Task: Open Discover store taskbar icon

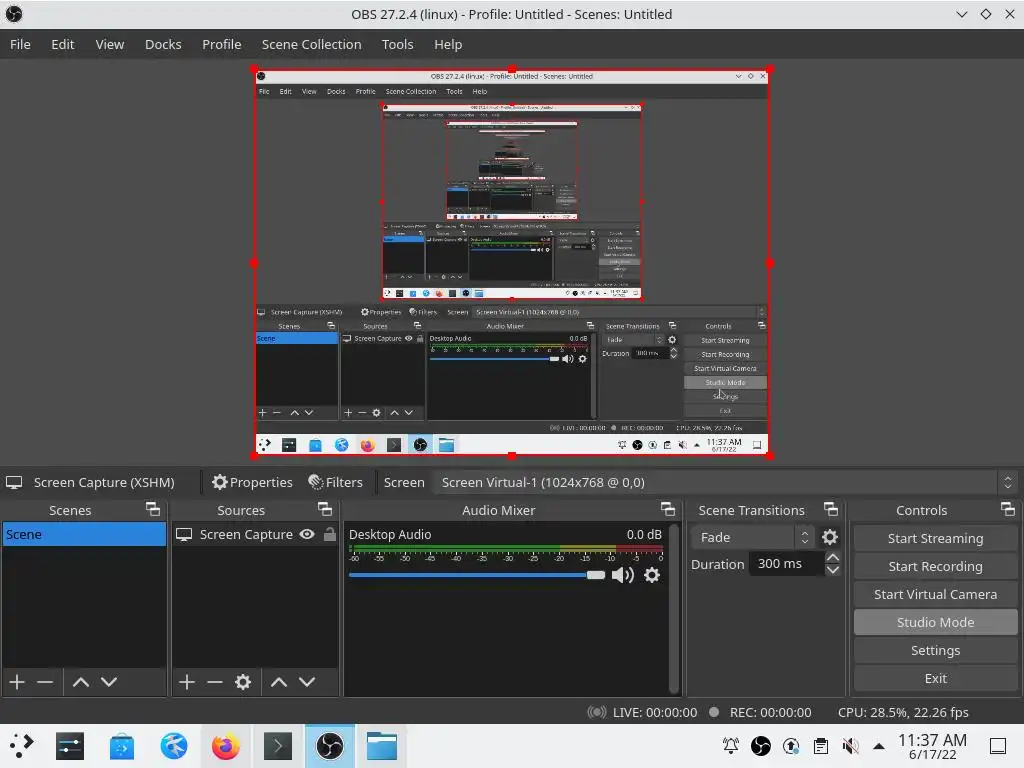Action: pyautogui.click(x=121, y=746)
